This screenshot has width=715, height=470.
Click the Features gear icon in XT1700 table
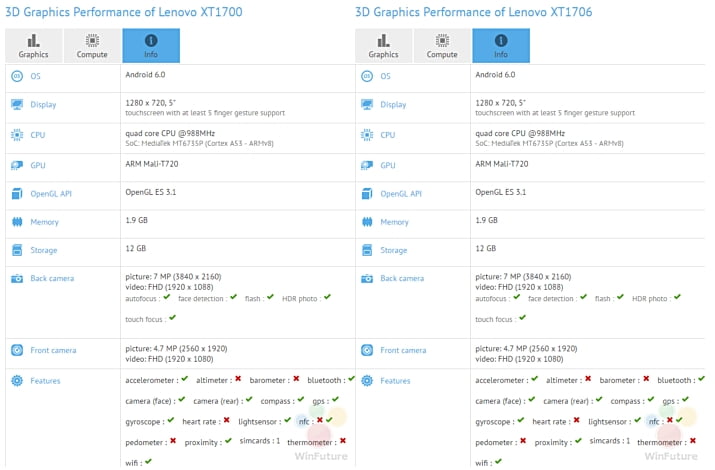(17, 380)
